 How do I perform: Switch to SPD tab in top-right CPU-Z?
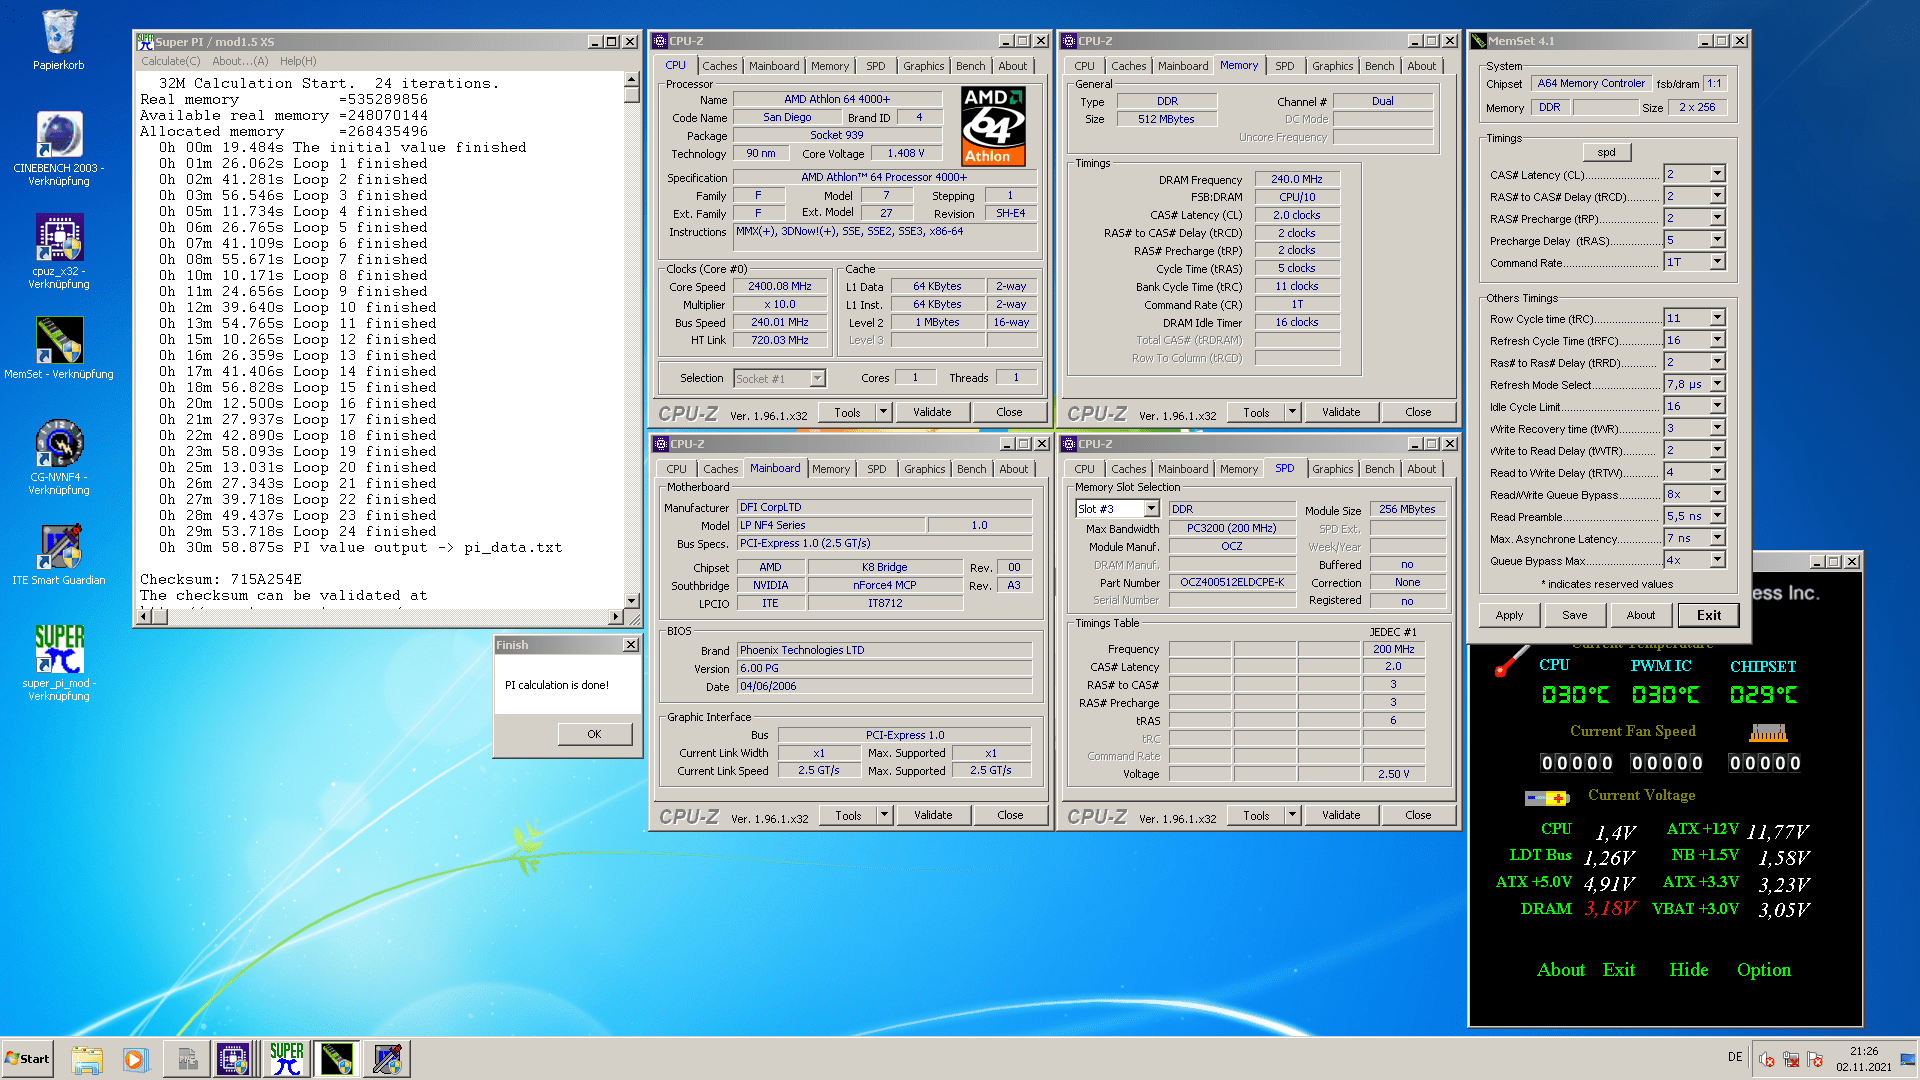[1284, 66]
